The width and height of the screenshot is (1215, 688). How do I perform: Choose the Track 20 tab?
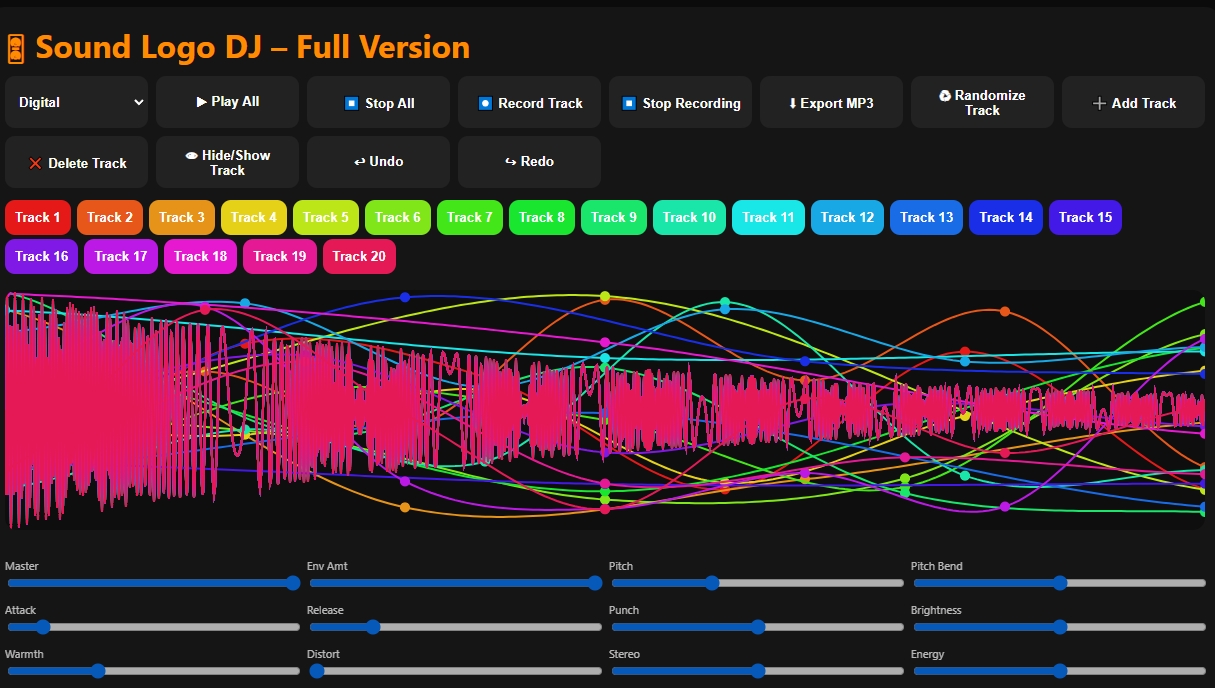coord(359,256)
